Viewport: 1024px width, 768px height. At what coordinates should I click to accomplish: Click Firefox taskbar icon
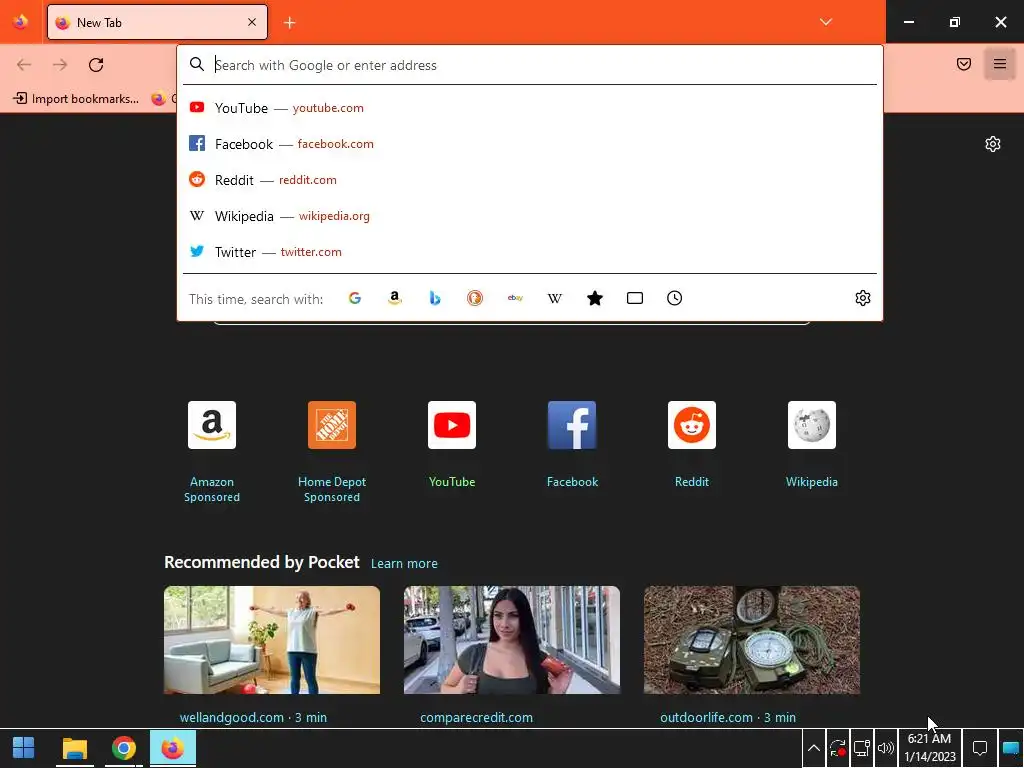172,748
